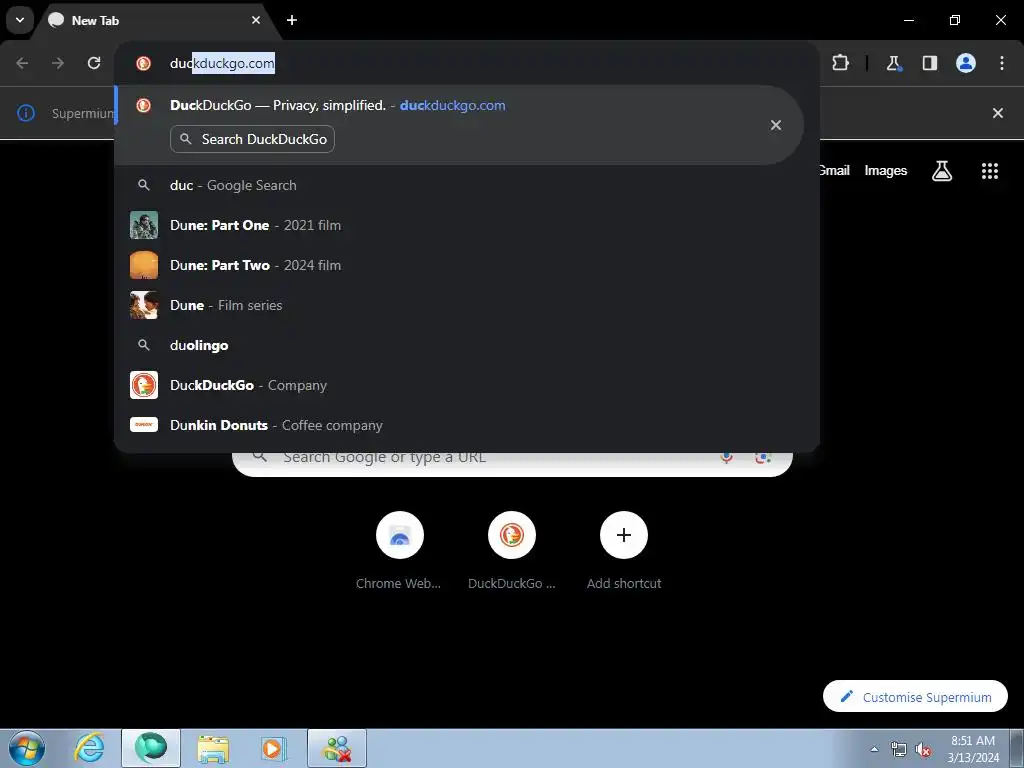The image size is (1024, 768).
Task: Open the profile avatar menu
Action: tap(966, 63)
